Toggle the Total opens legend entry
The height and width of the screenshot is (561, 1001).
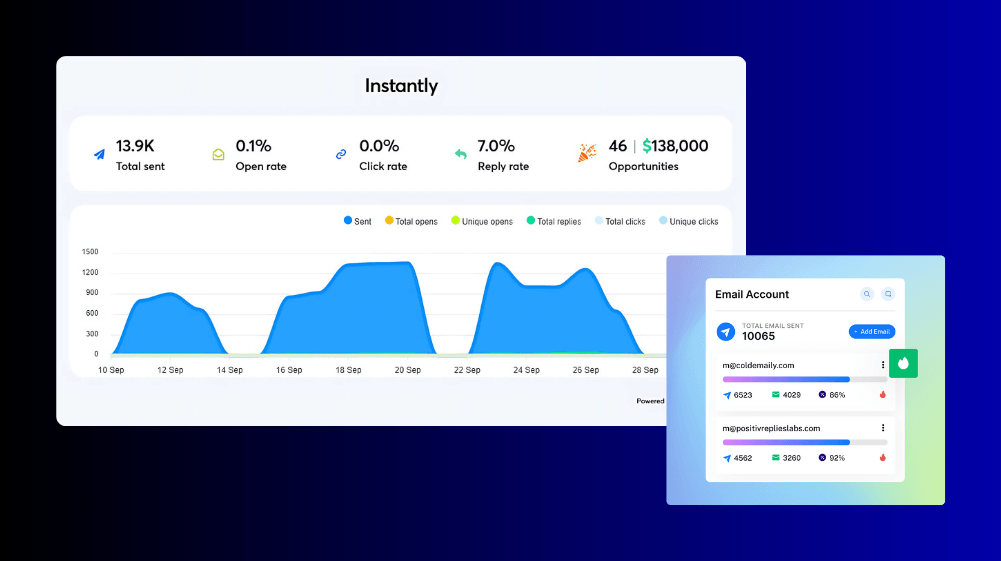point(411,221)
